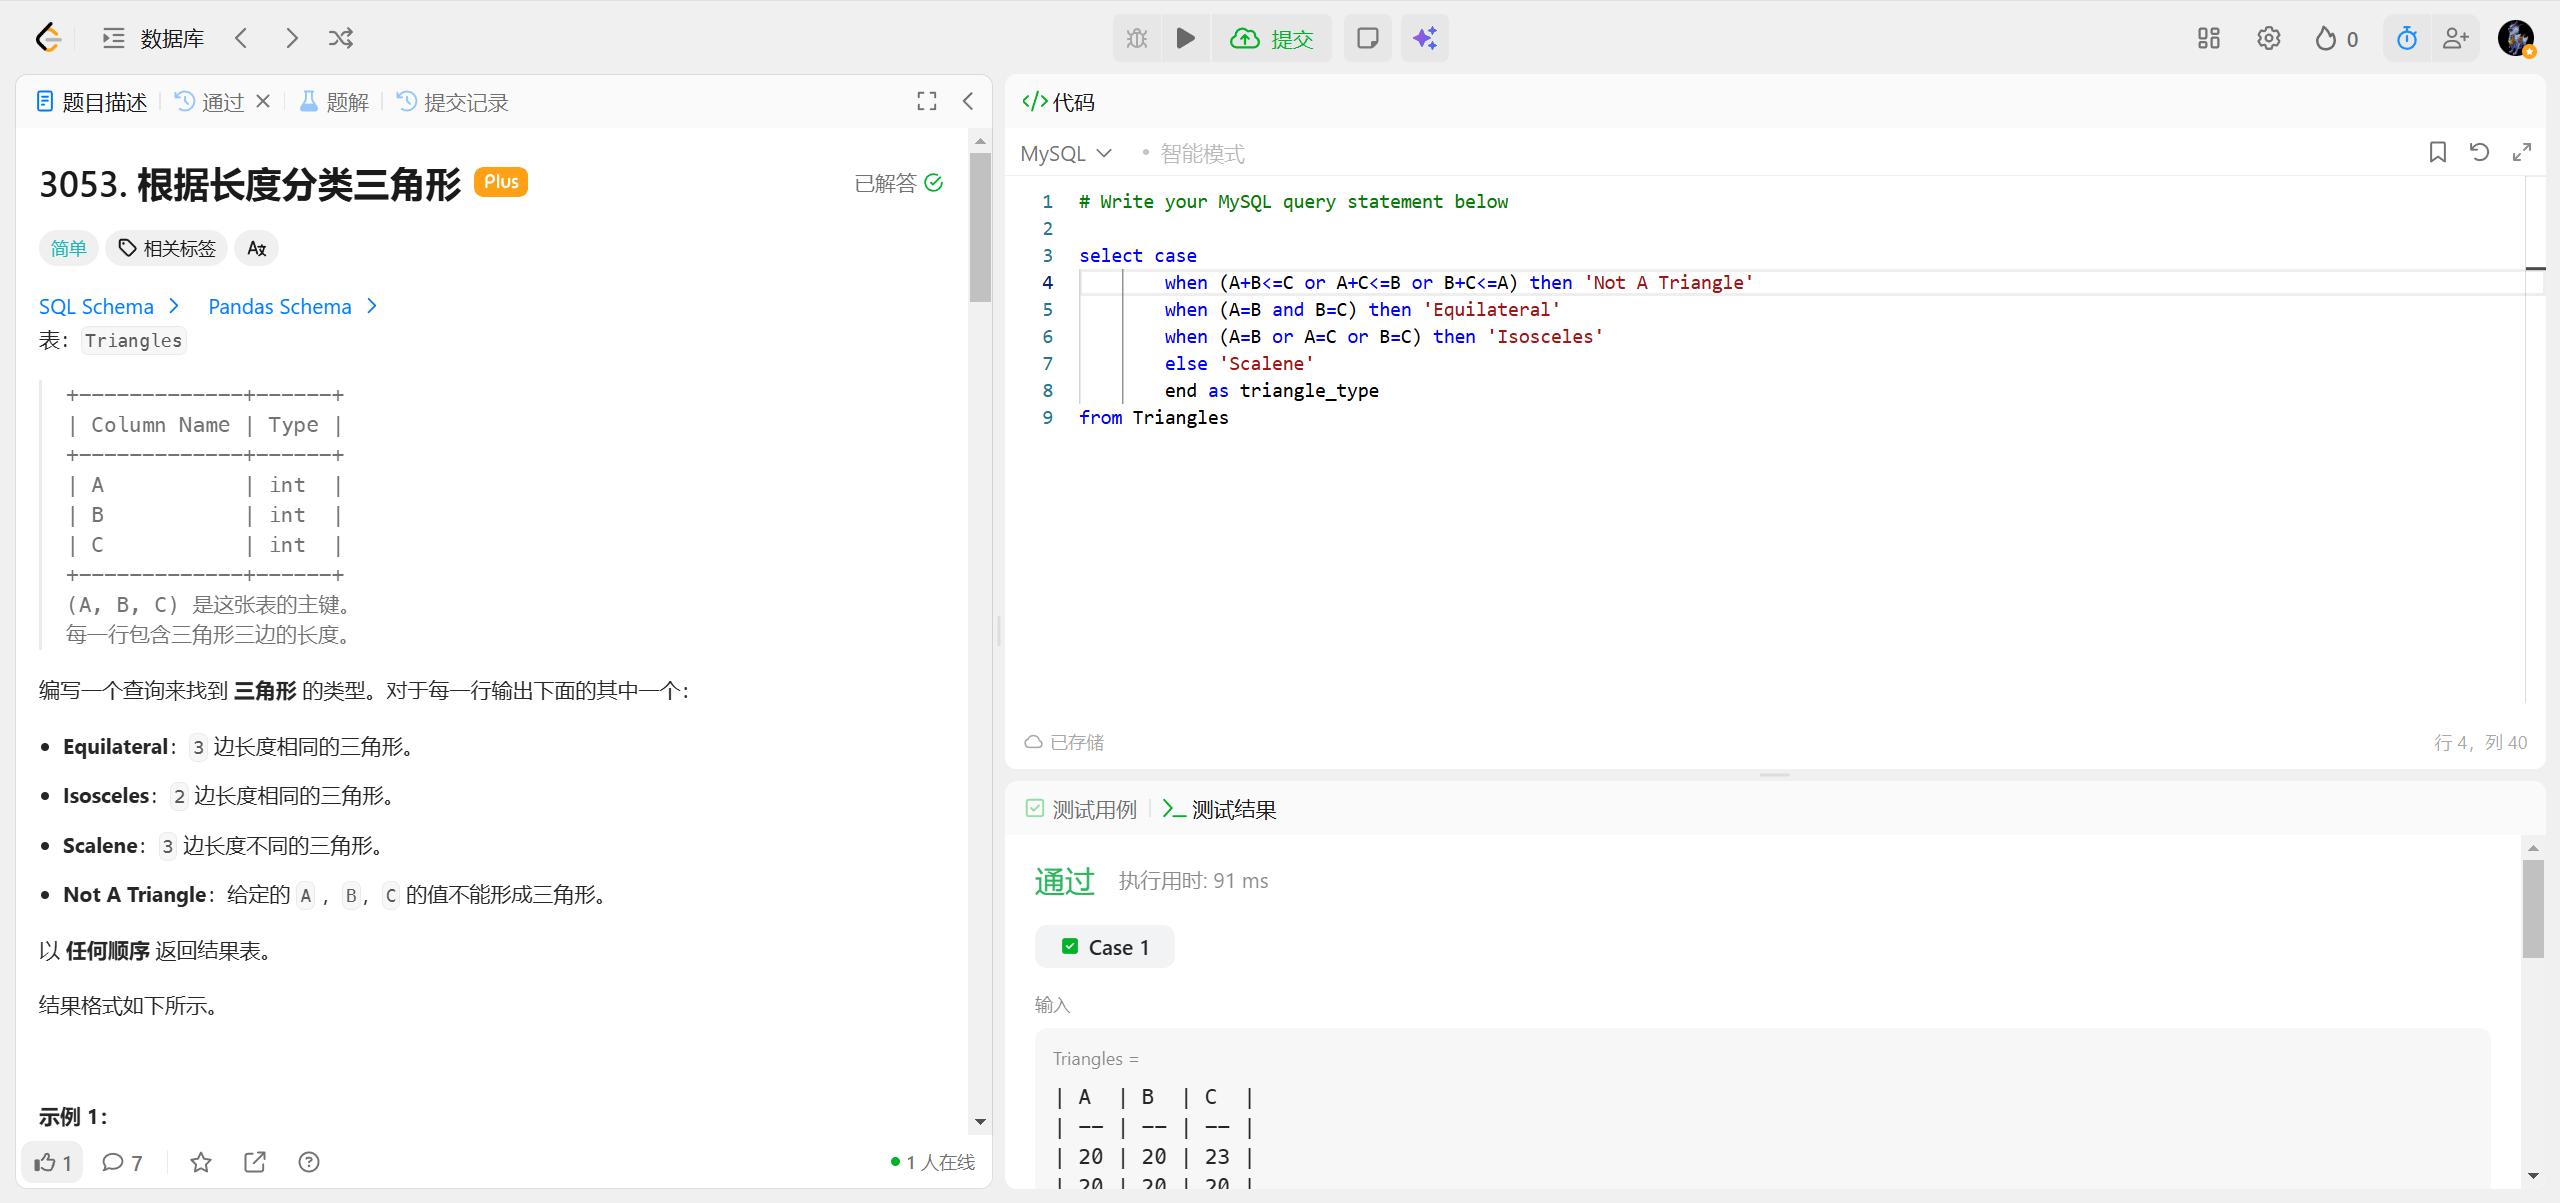Image resolution: width=2560 pixels, height=1203 pixels.
Task: Bookmark the code with bookmark icon
Action: [2437, 152]
